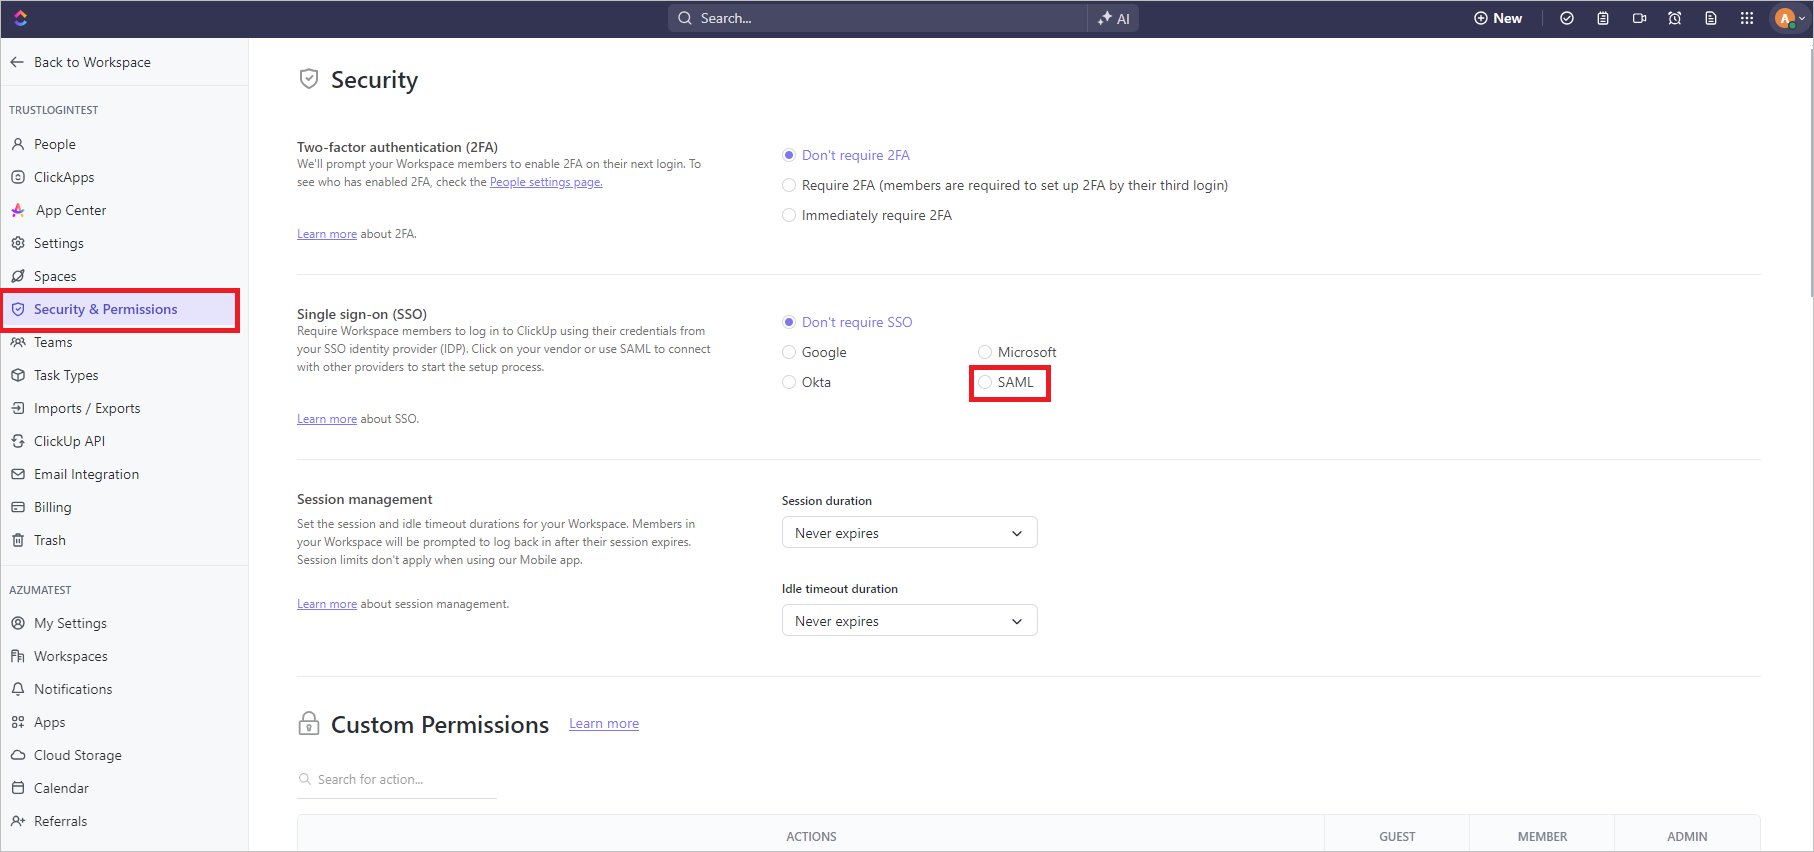Viewport: 1814px width, 852px height.
Task: Open the notepad icon in top bar
Action: point(1603,18)
